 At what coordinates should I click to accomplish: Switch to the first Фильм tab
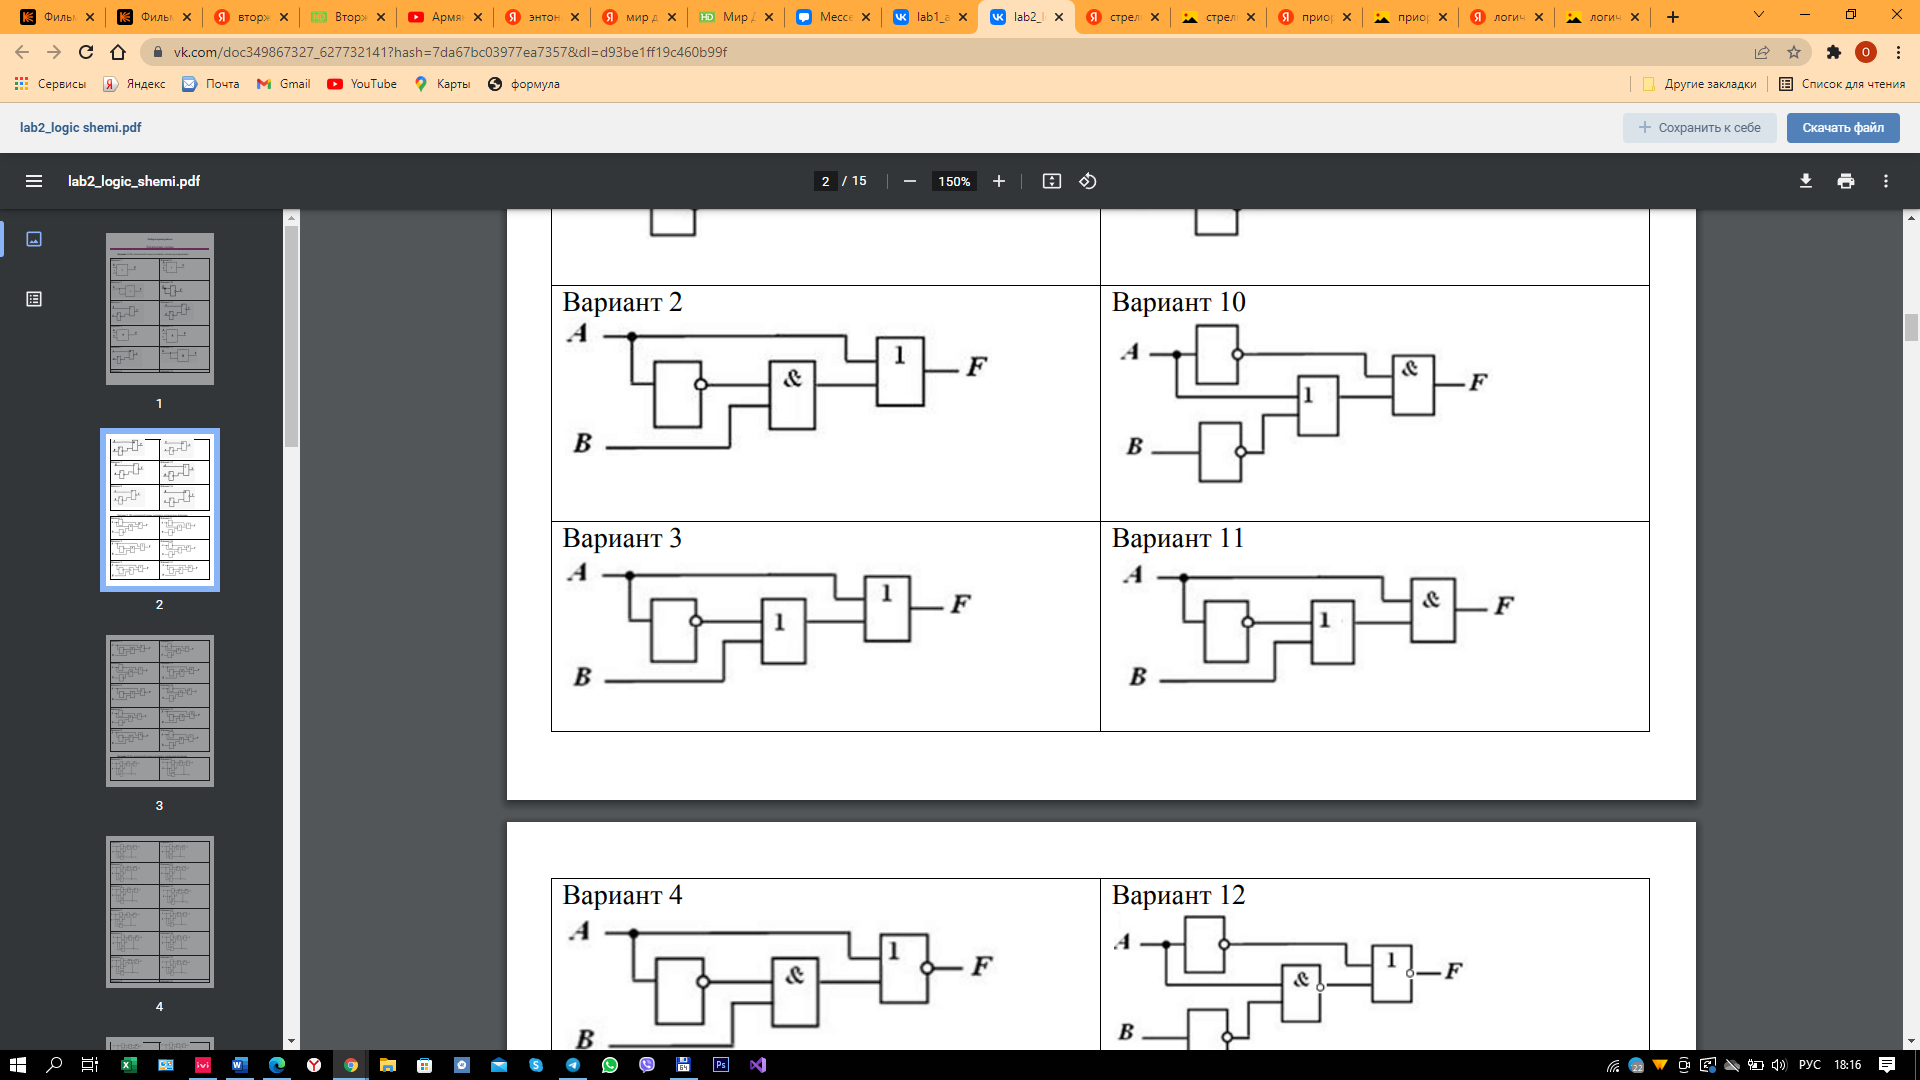tap(57, 17)
